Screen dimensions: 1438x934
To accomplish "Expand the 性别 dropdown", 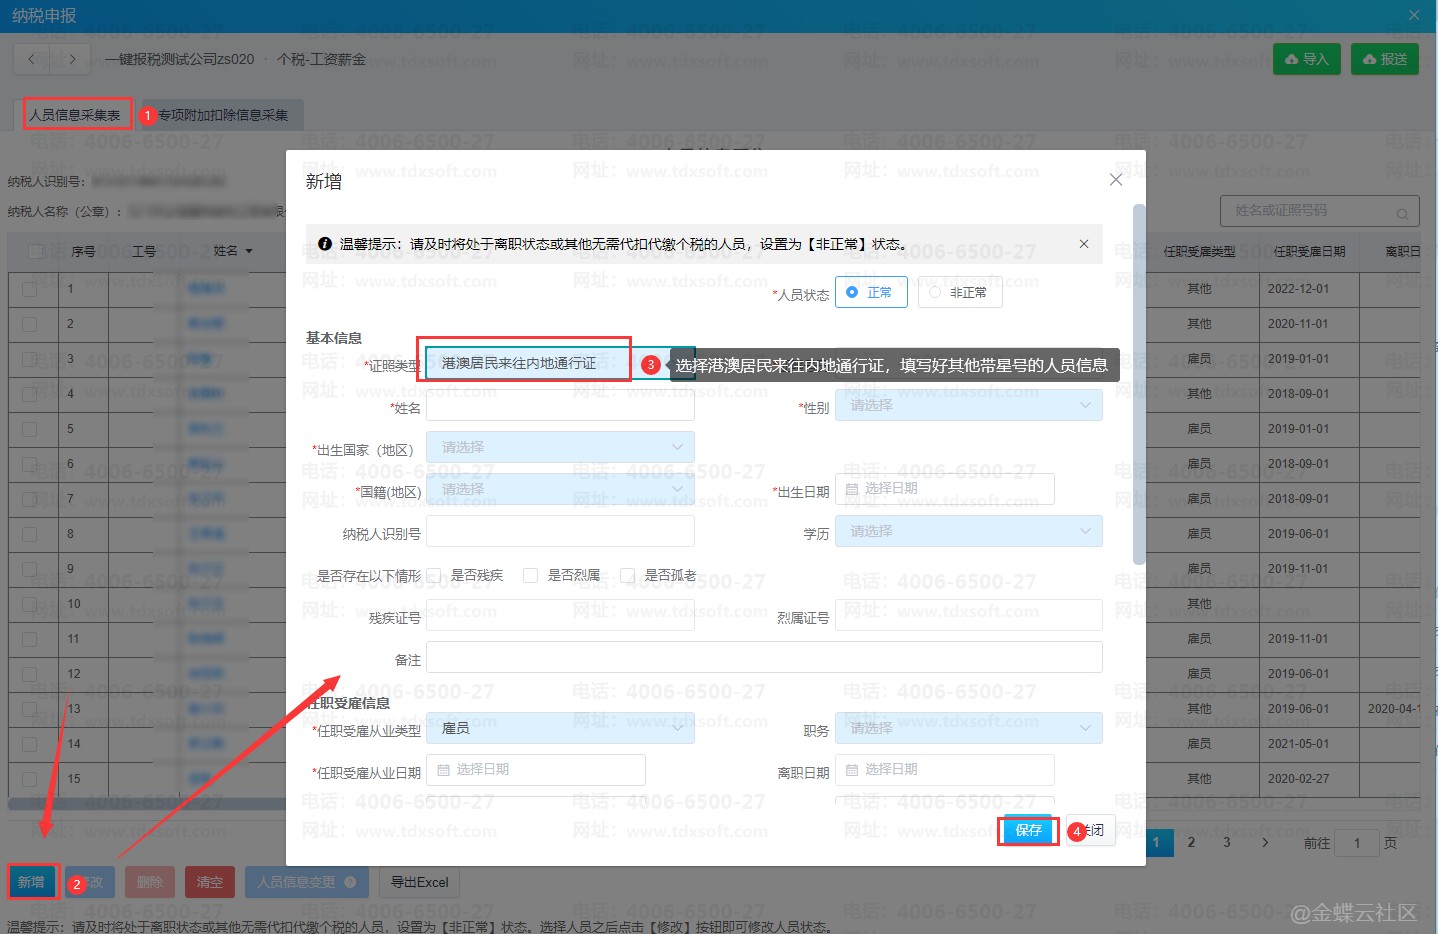I will [968, 405].
